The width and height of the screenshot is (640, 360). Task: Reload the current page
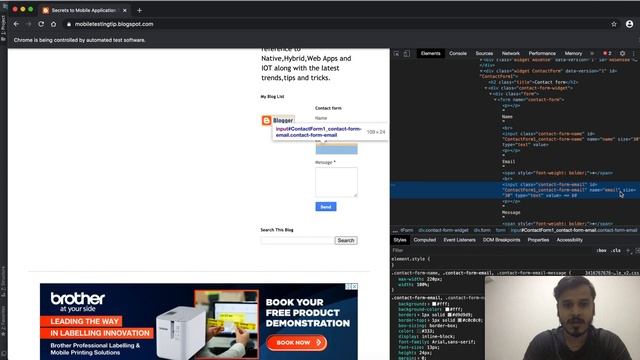click(x=41, y=24)
